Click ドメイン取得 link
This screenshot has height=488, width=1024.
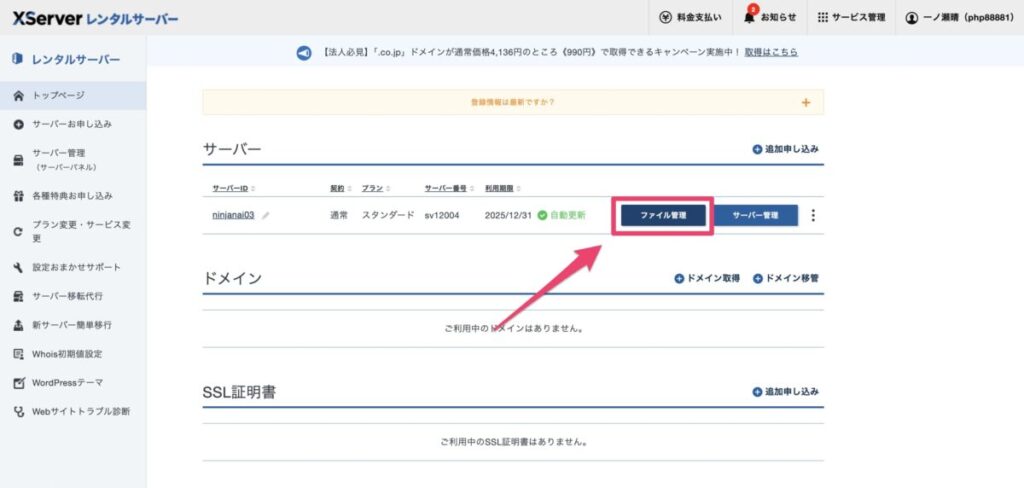707,278
